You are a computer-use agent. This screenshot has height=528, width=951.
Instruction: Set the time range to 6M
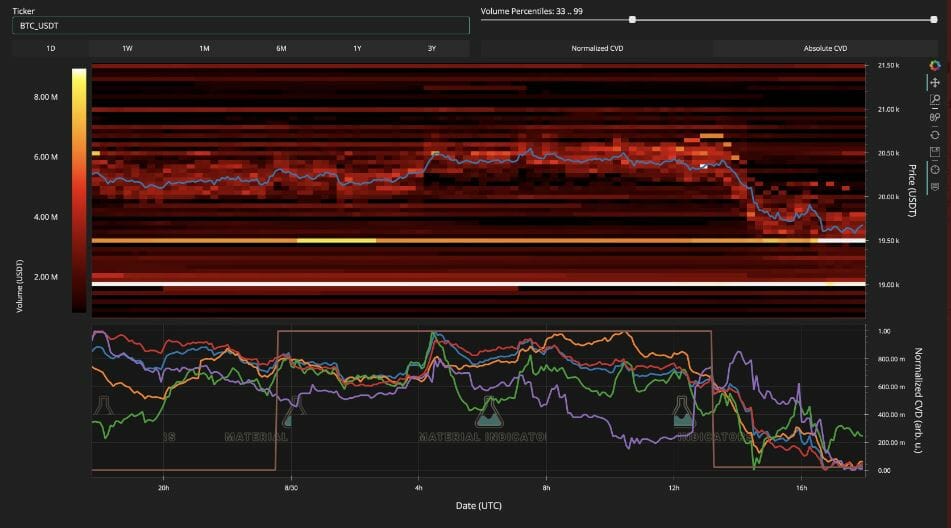click(281, 48)
